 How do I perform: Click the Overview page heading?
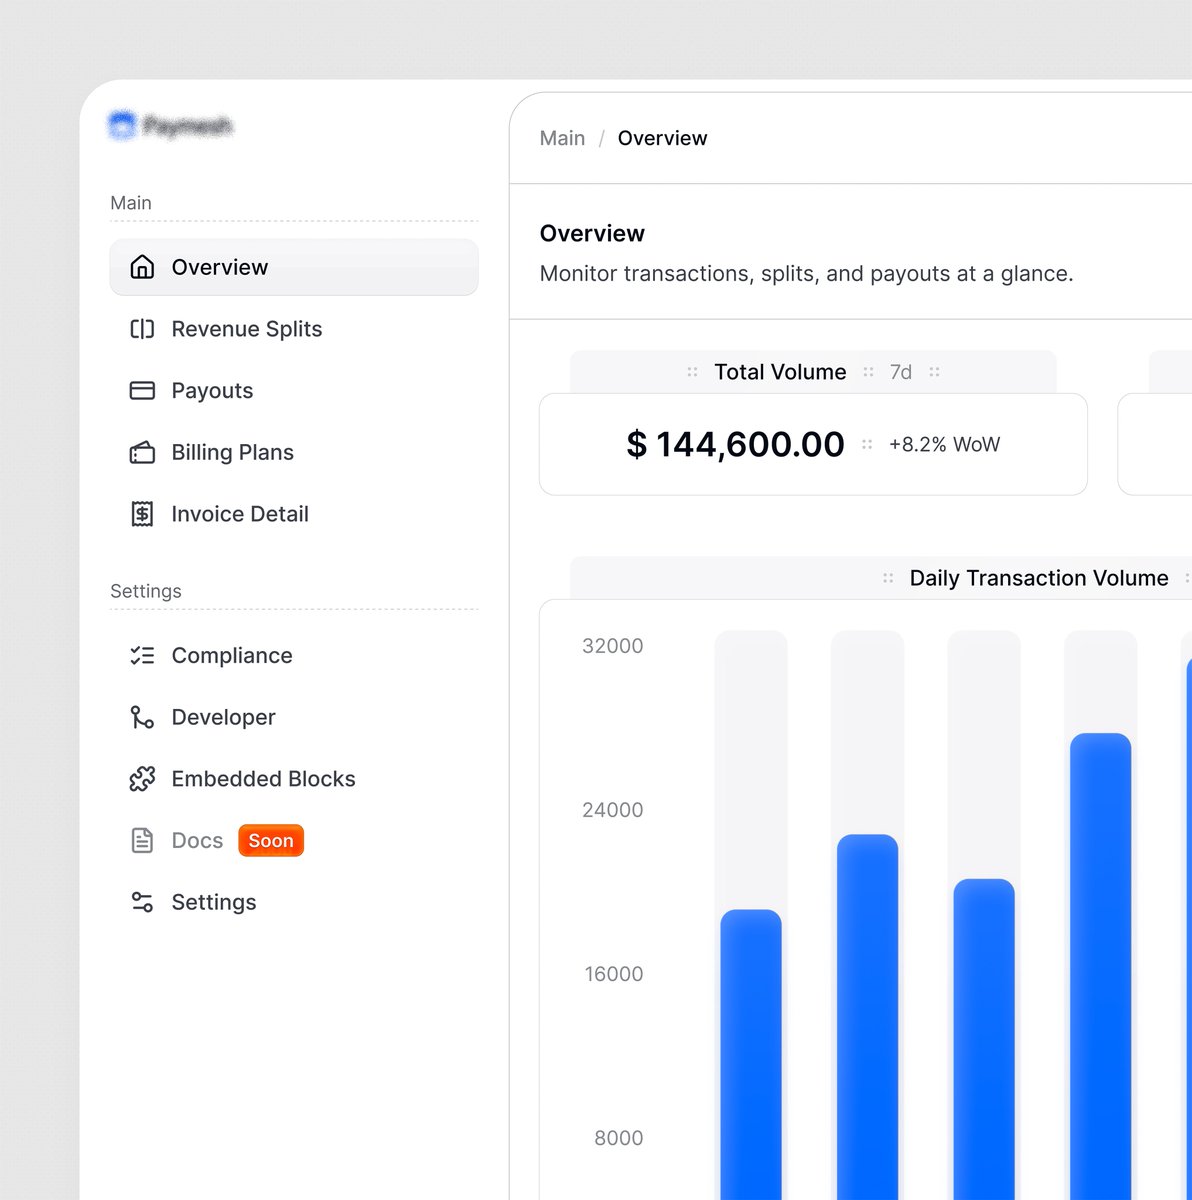592,233
